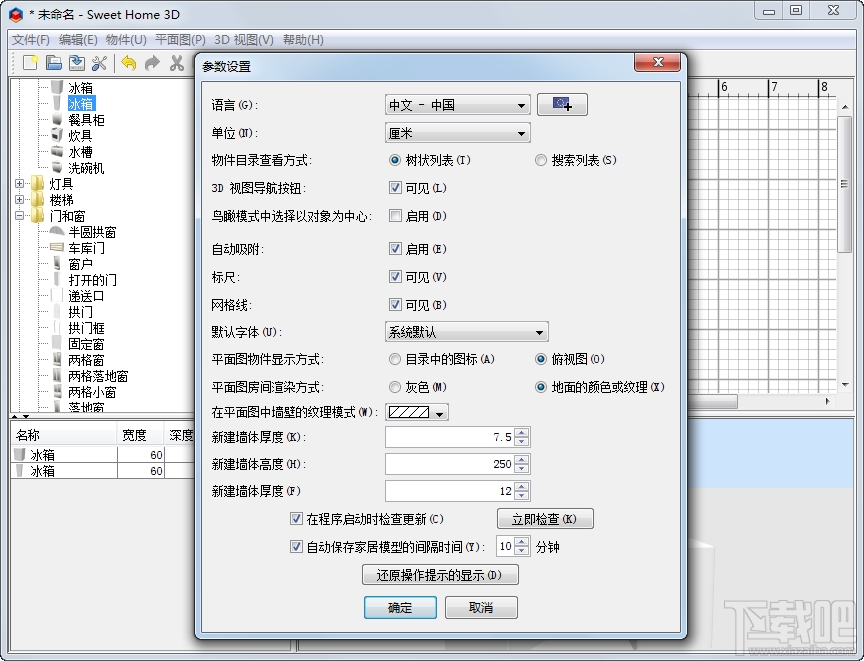Close the 参数设置 dialog
The width and height of the screenshot is (864, 661).
pos(658,62)
